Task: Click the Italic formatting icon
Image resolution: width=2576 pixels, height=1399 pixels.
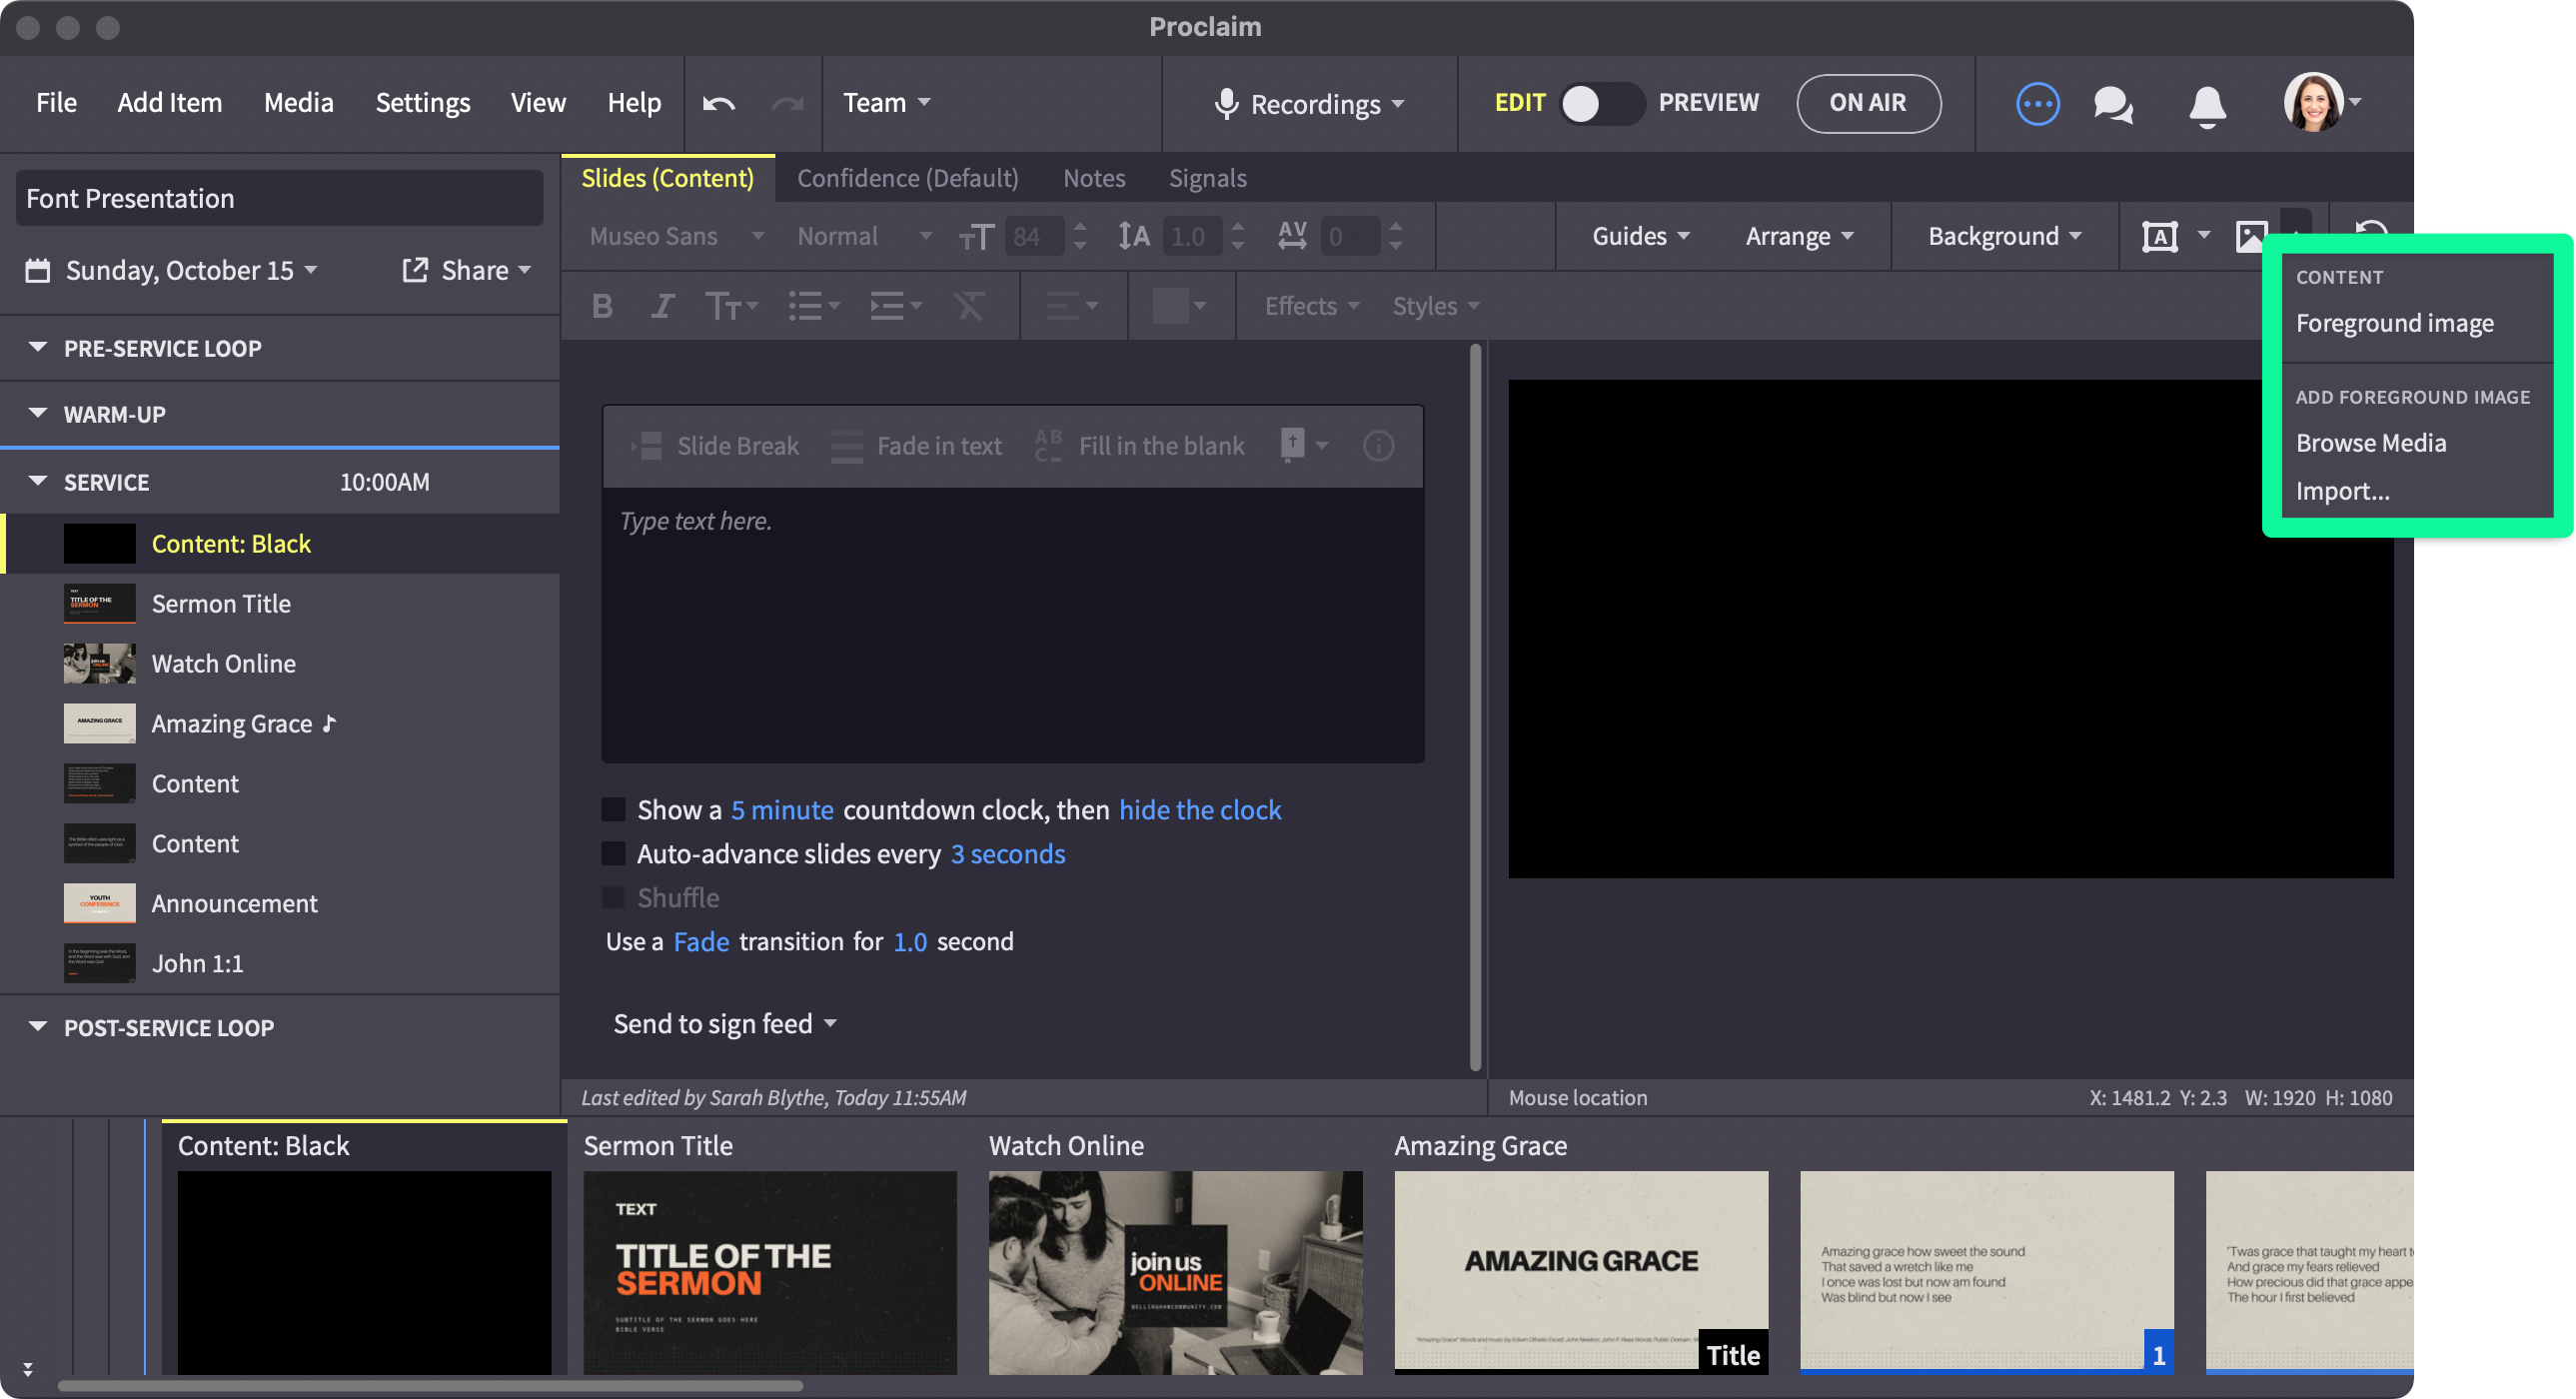Action: pyautogui.click(x=662, y=306)
